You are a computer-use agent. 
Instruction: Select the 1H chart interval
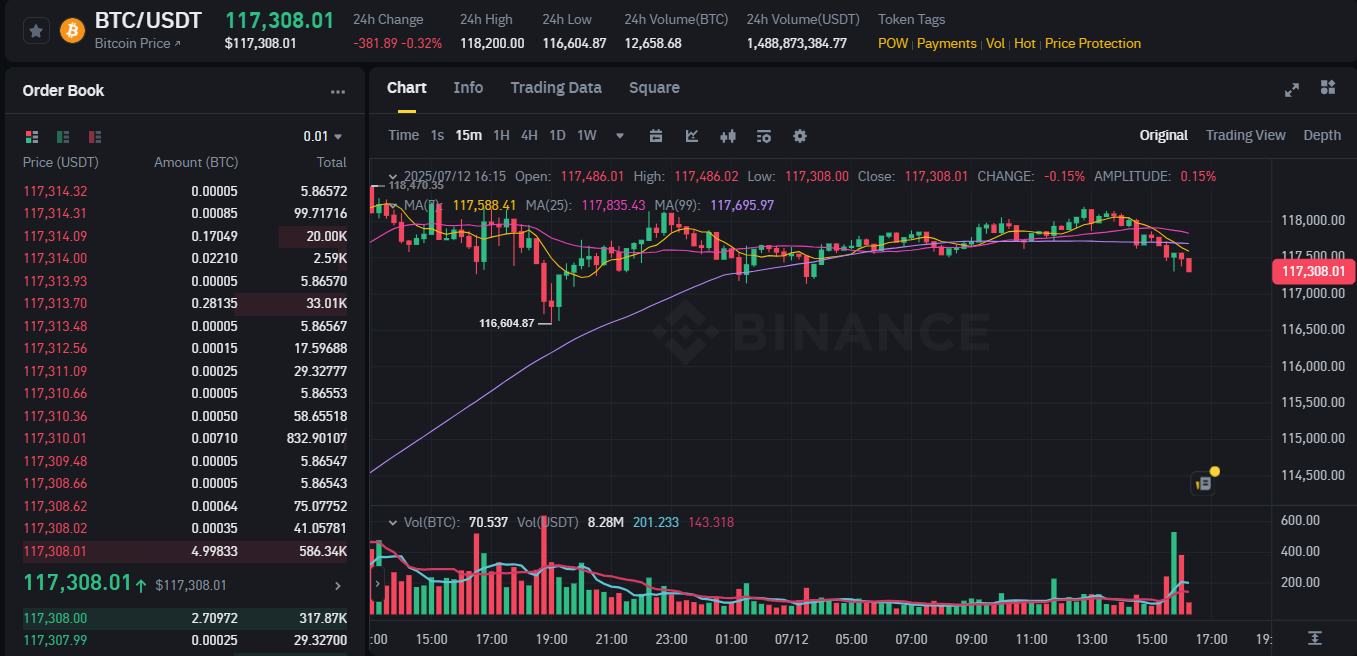501,135
